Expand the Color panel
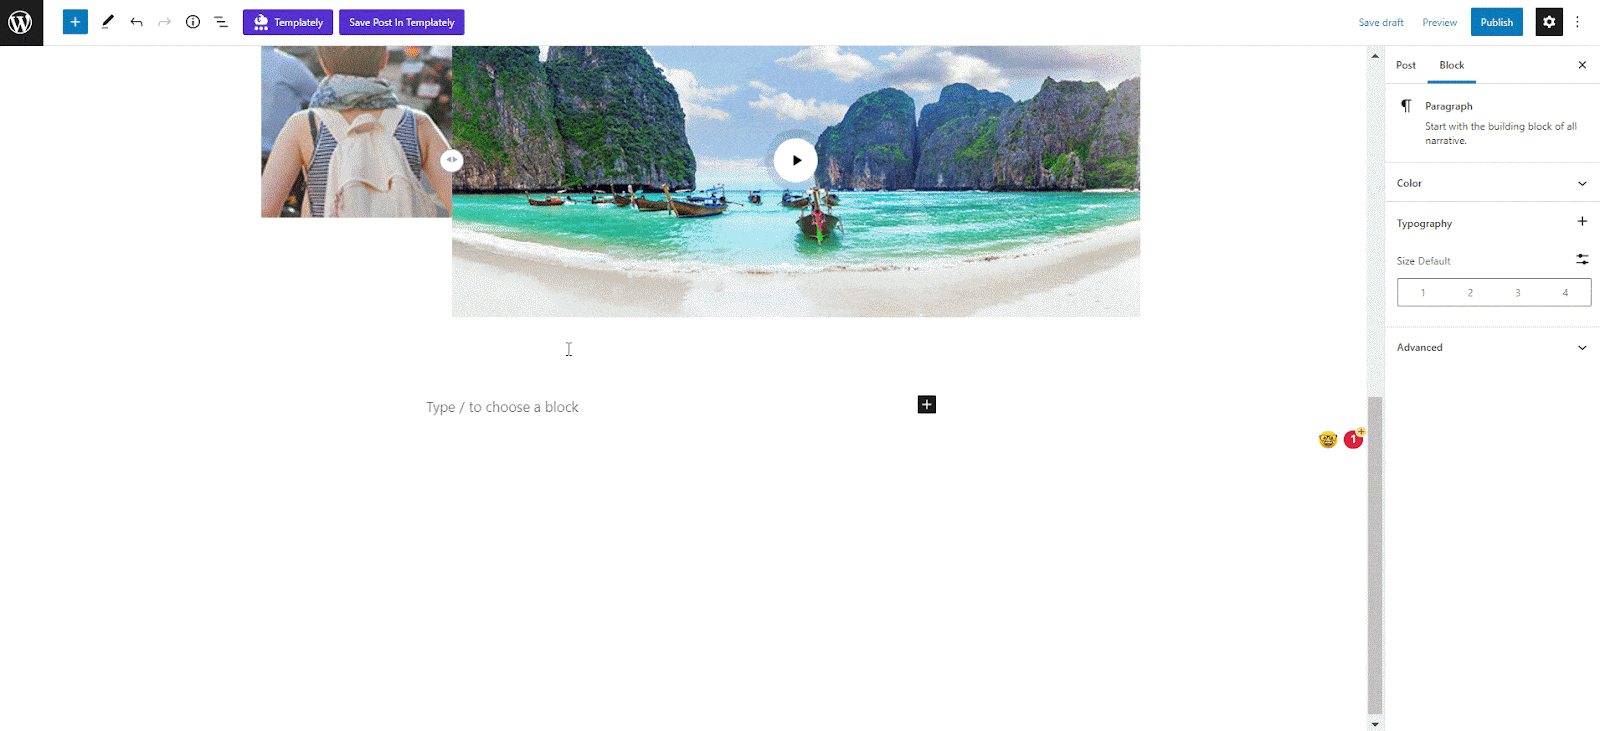The image size is (1600, 731). tap(1492, 183)
